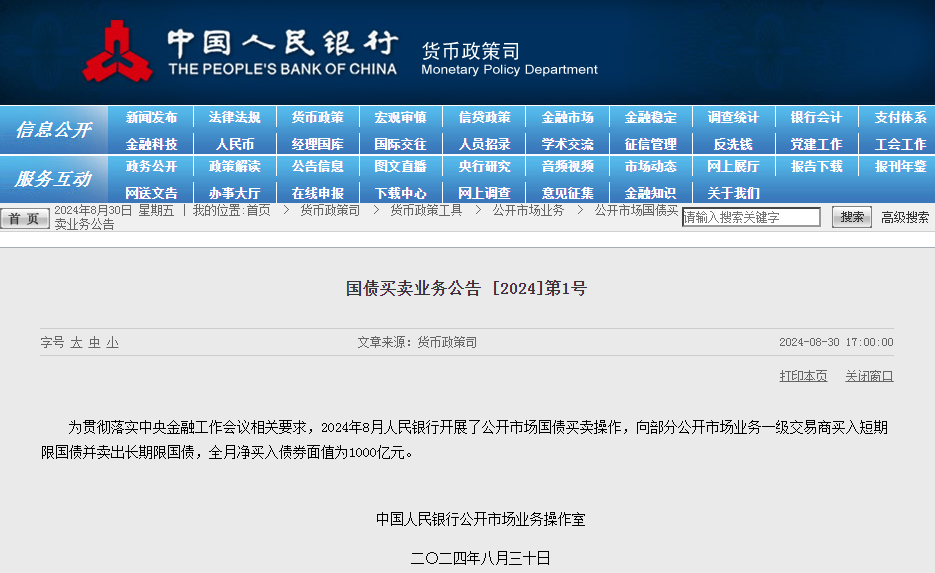Image resolution: width=935 pixels, height=573 pixels.
Task: Select 经理国库 menu item
Action: [x=317, y=144]
